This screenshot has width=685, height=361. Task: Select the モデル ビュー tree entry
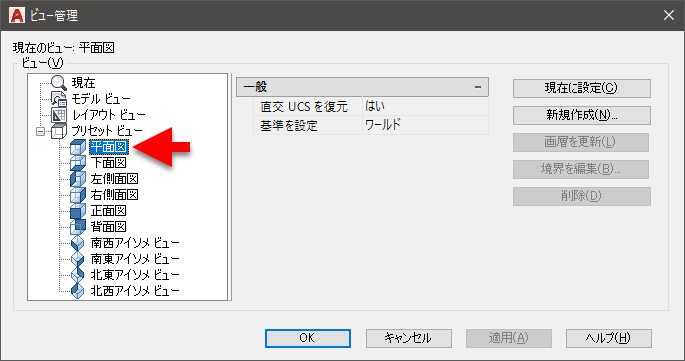101,99
